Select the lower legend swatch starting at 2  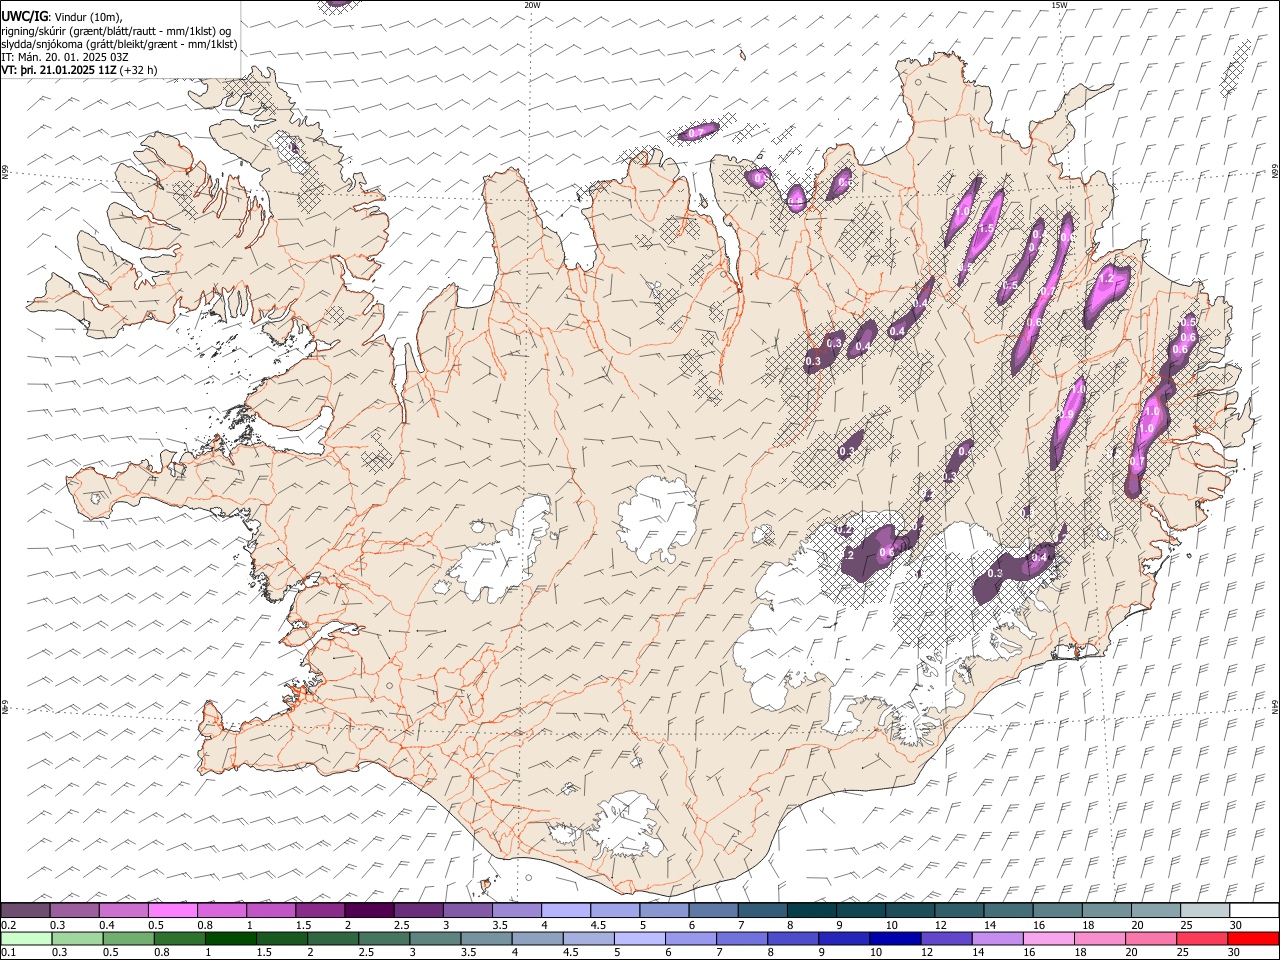(x=332, y=939)
